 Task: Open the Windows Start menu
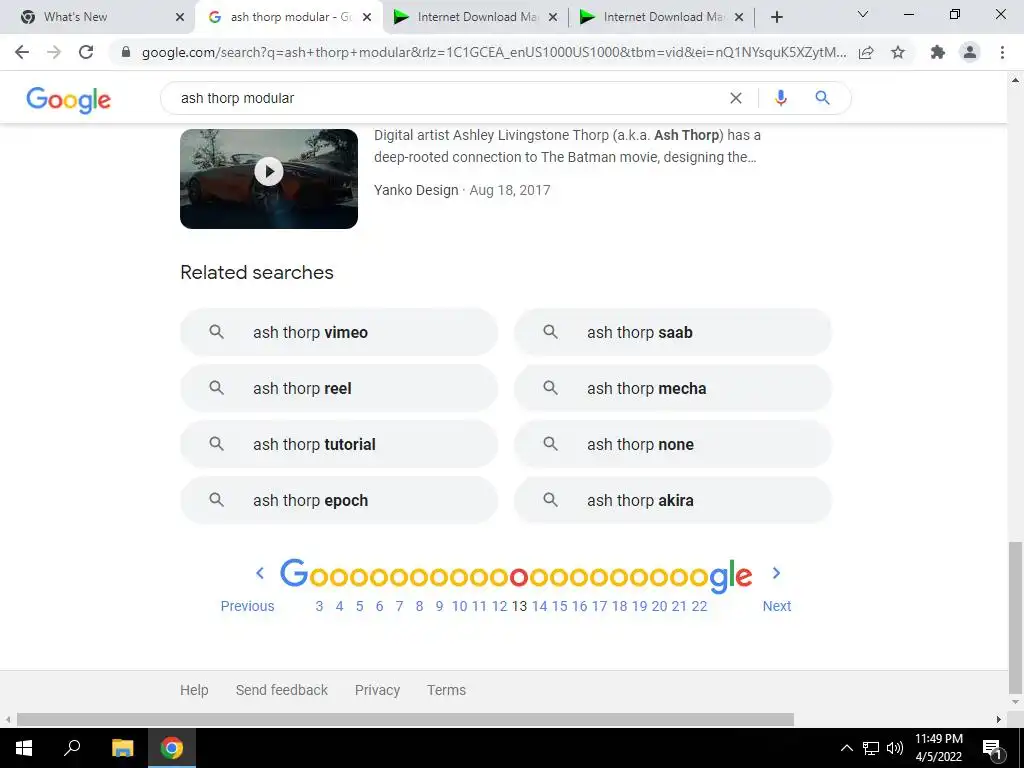pyautogui.click(x=24, y=748)
